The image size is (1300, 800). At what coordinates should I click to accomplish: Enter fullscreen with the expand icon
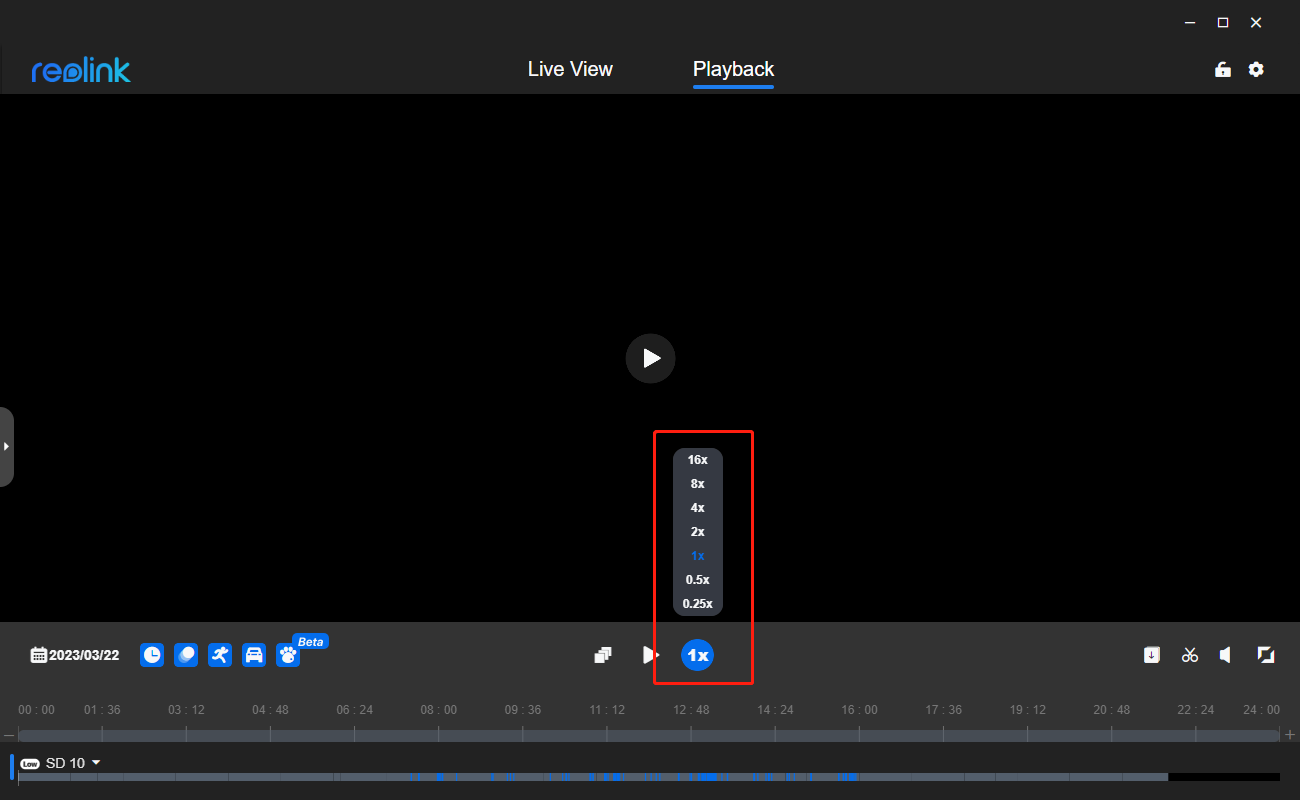(1266, 655)
